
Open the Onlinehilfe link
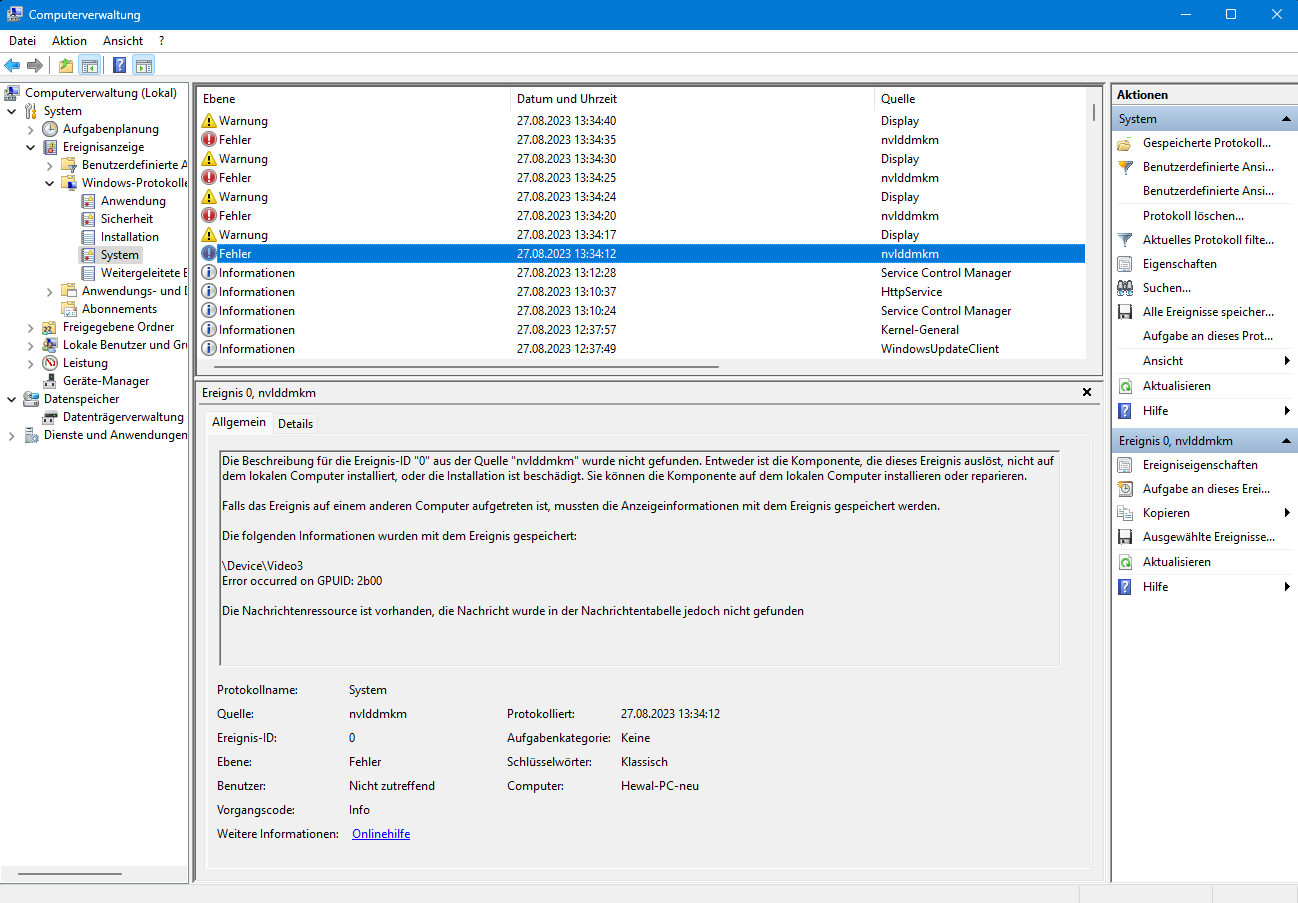pyautogui.click(x=381, y=834)
